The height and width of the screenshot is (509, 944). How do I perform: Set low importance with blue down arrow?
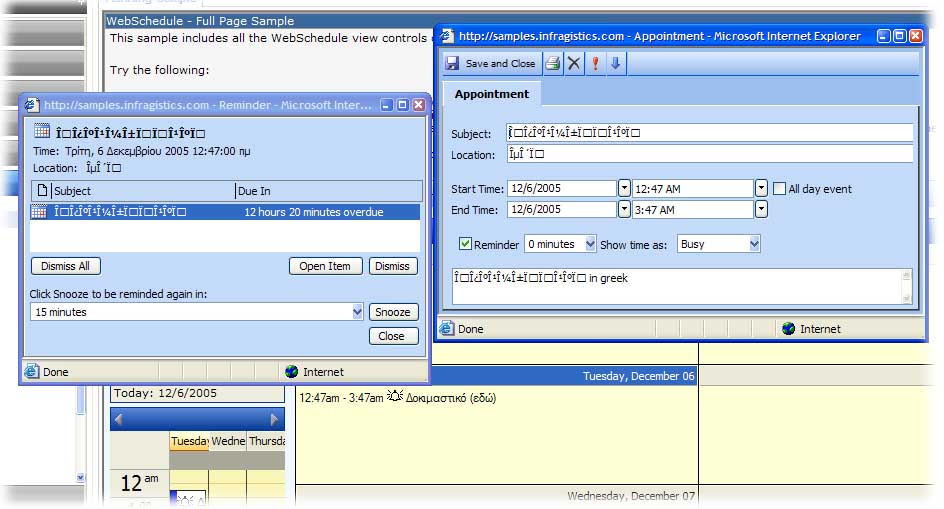point(615,63)
